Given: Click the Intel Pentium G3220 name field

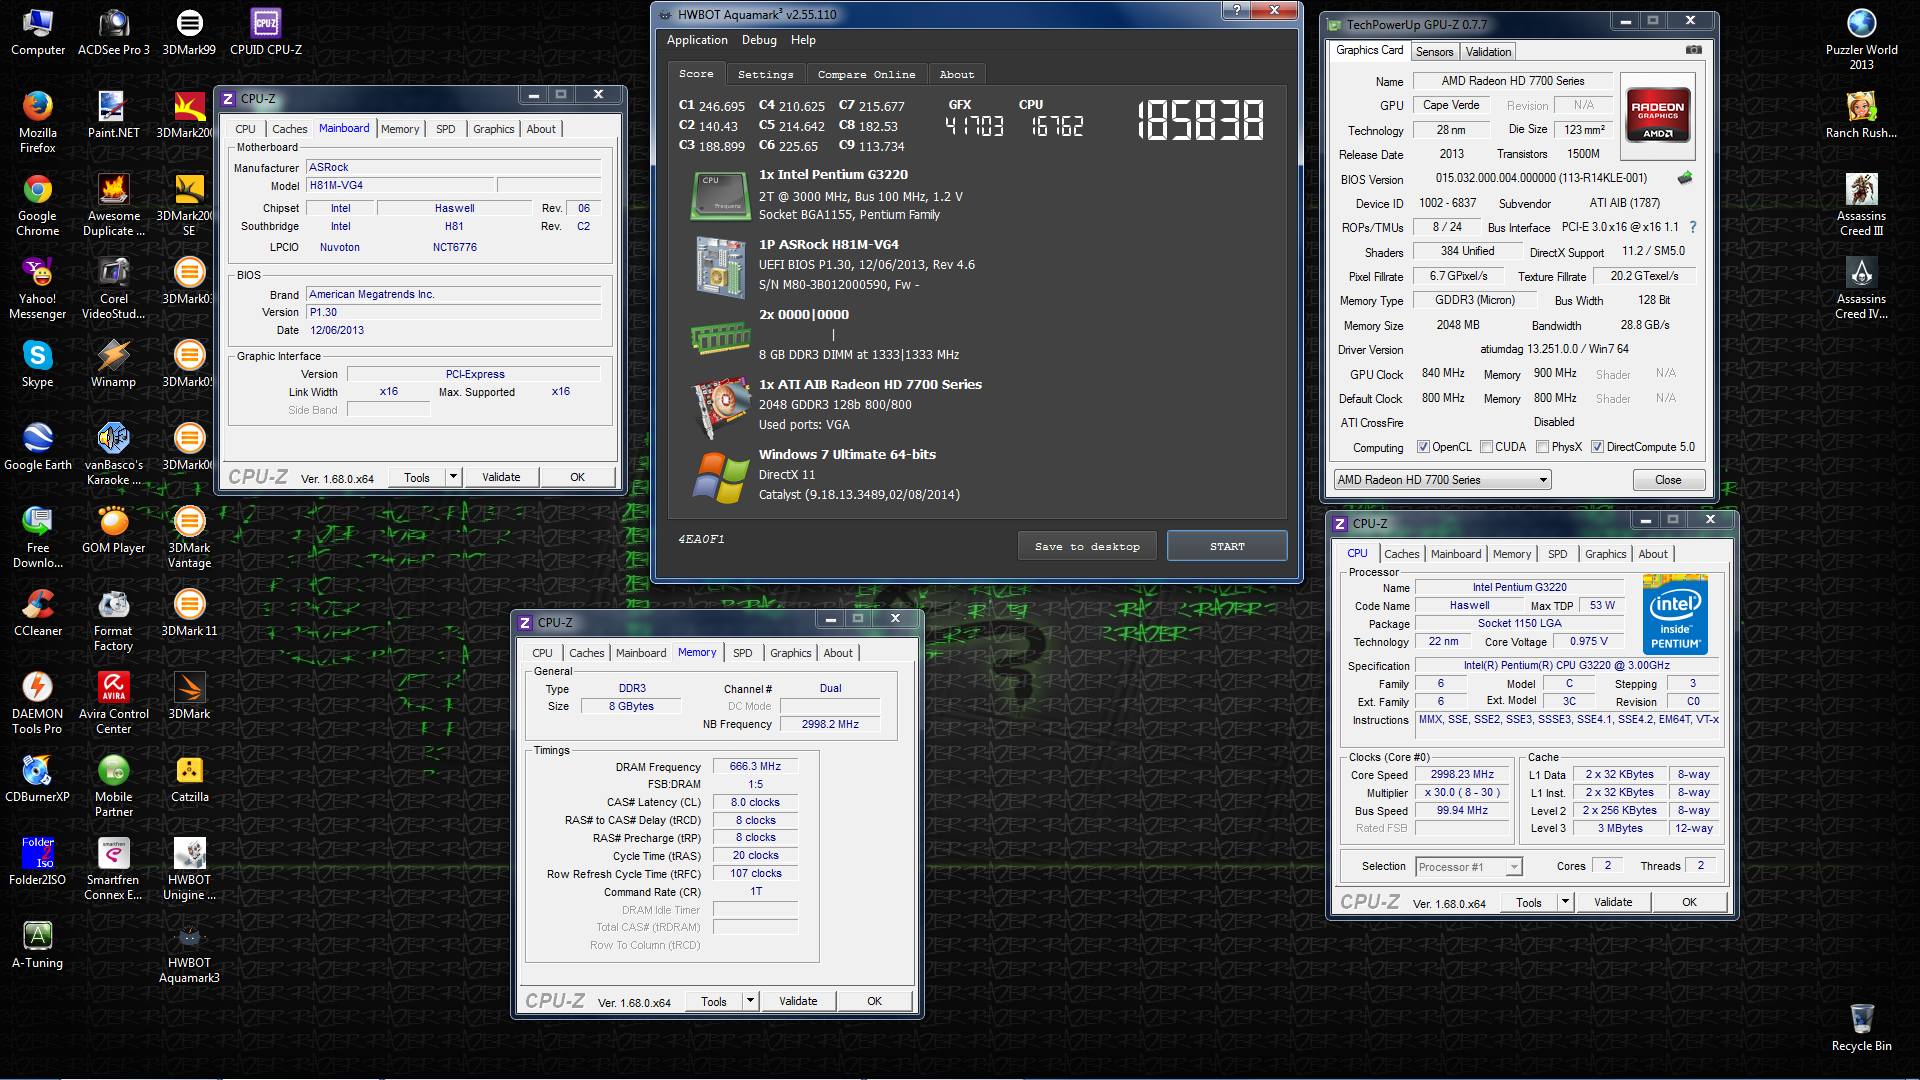Looking at the screenshot, I should click(1519, 587).
